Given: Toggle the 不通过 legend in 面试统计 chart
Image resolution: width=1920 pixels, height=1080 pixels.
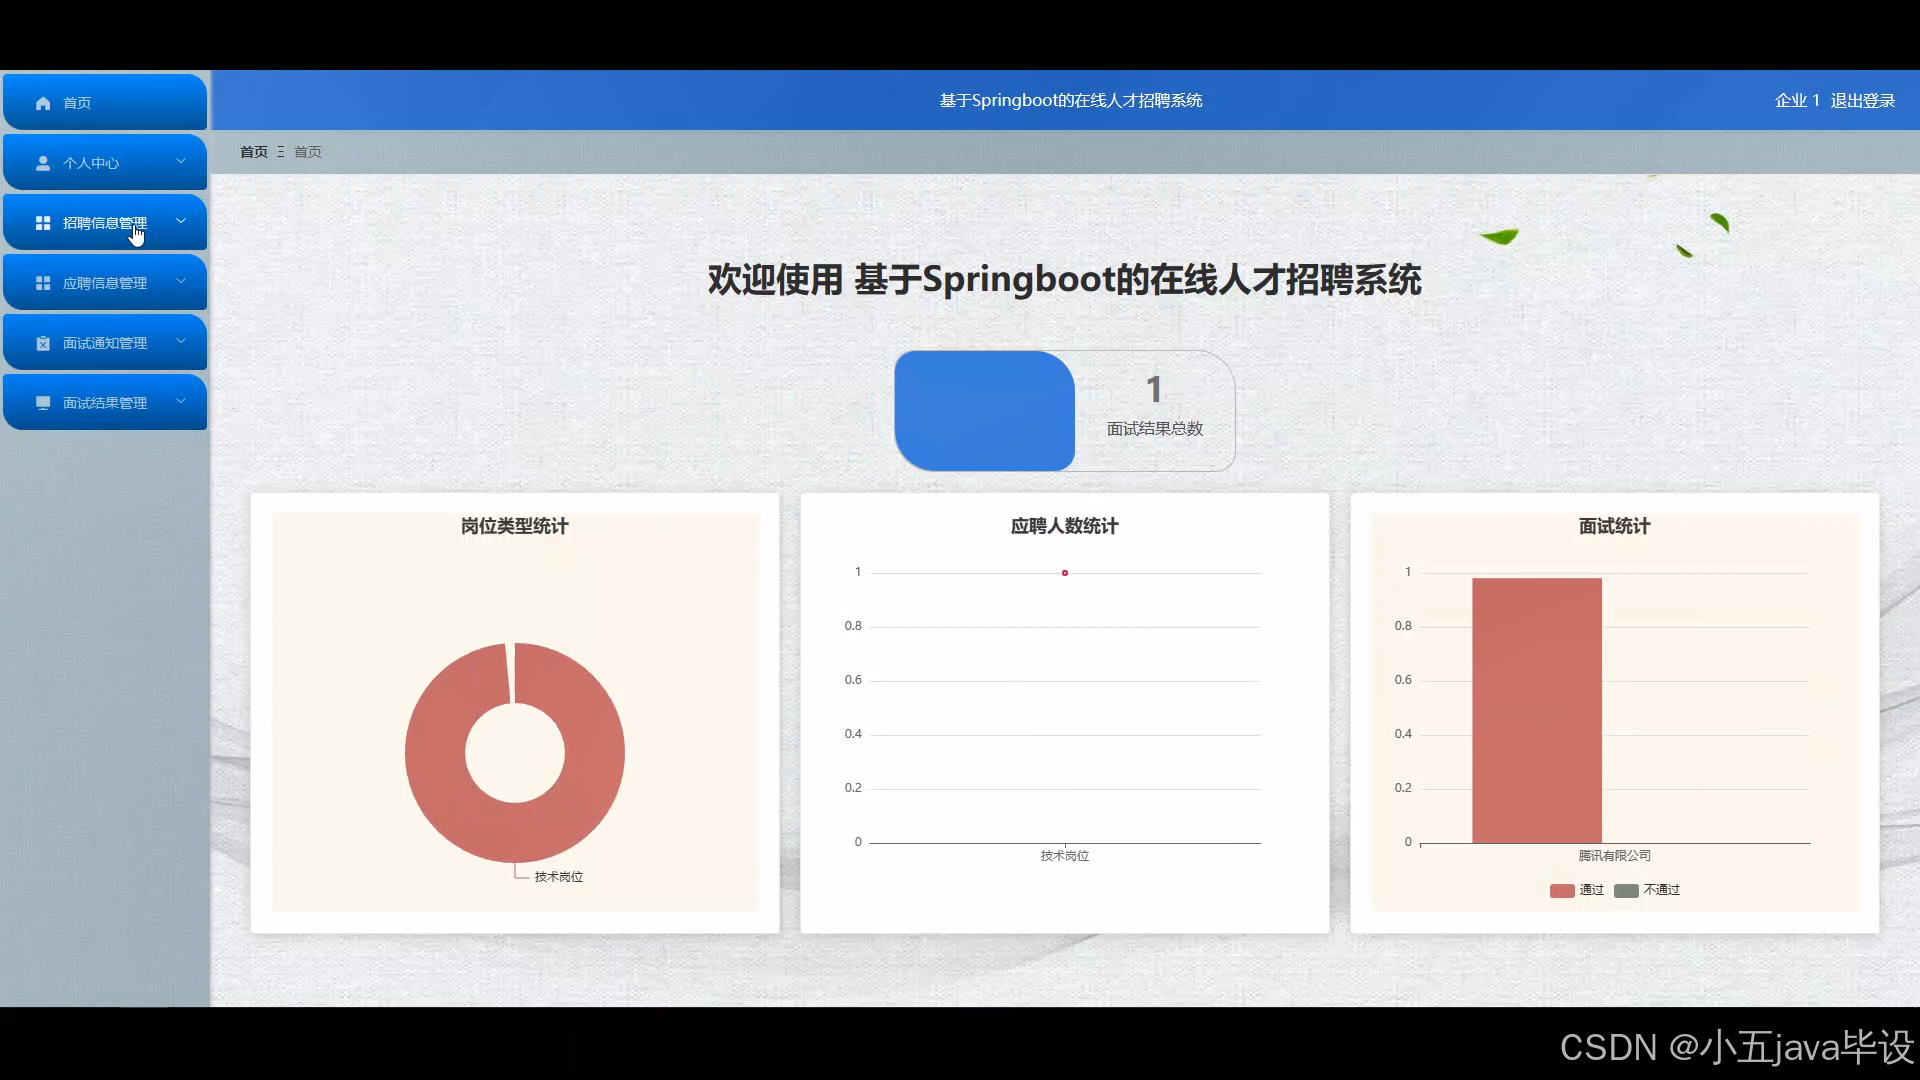Looking at the screenshot, I should pos(1647,890).
